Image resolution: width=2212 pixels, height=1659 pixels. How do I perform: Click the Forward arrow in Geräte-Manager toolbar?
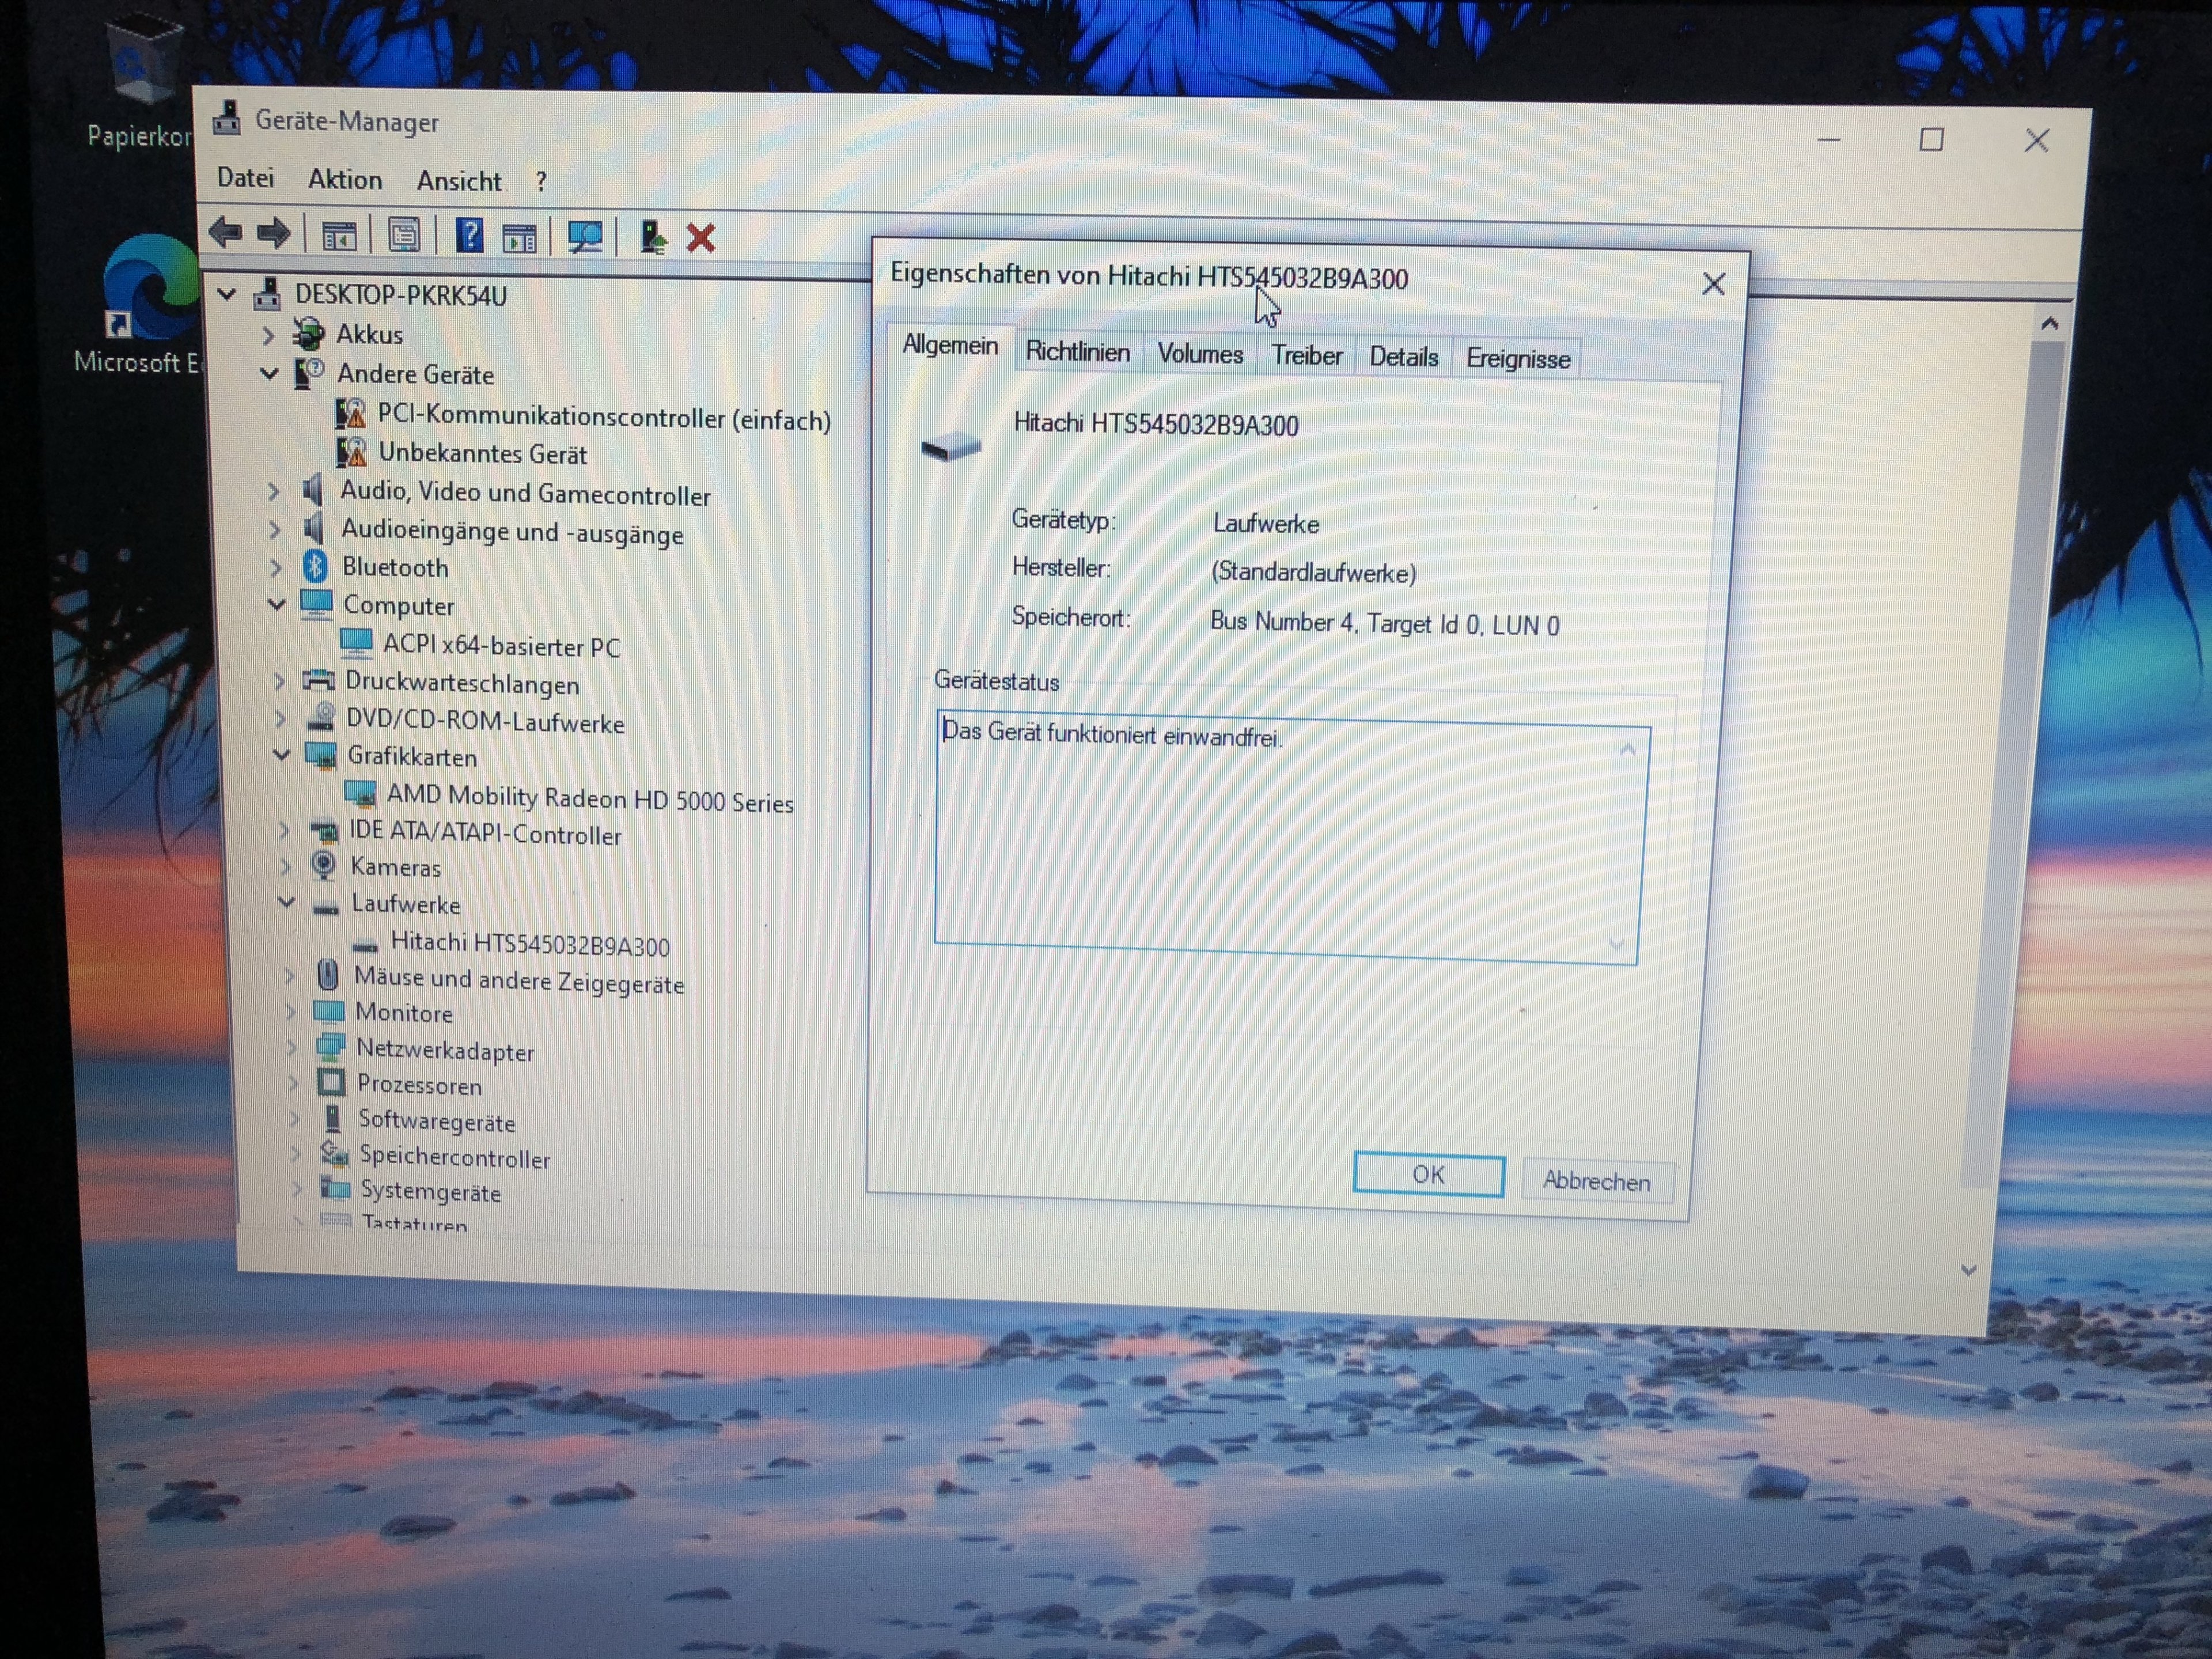pos(273,234)
